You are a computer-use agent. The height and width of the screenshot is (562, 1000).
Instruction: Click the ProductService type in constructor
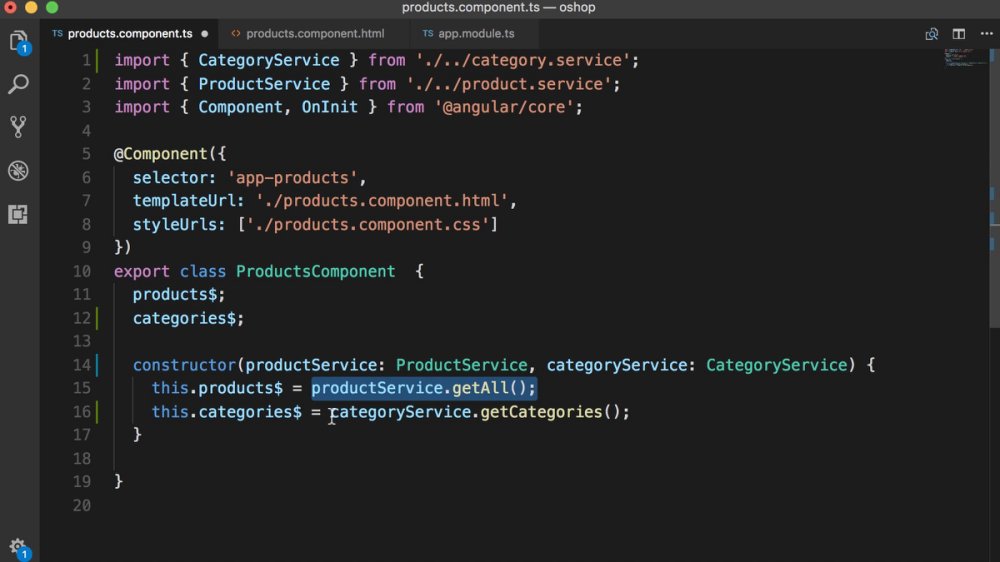461,365
